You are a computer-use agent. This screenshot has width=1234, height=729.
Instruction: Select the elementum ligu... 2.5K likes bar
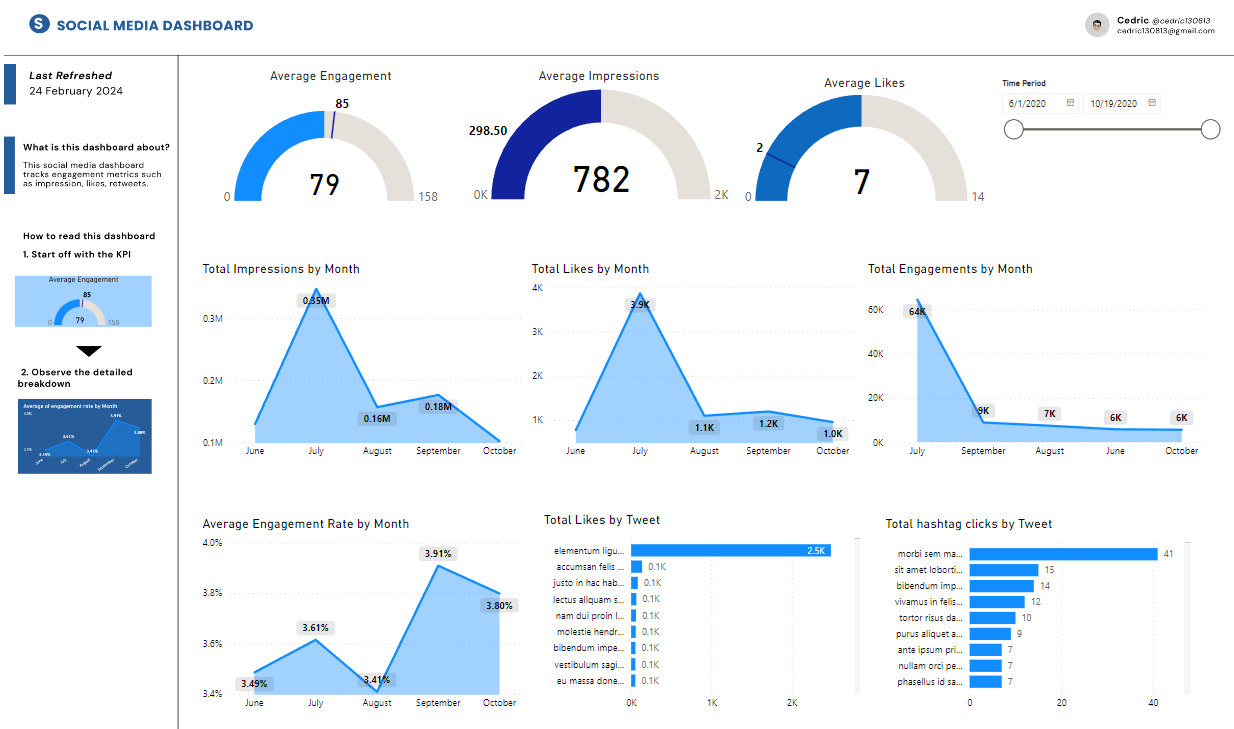tap(731, 550)
